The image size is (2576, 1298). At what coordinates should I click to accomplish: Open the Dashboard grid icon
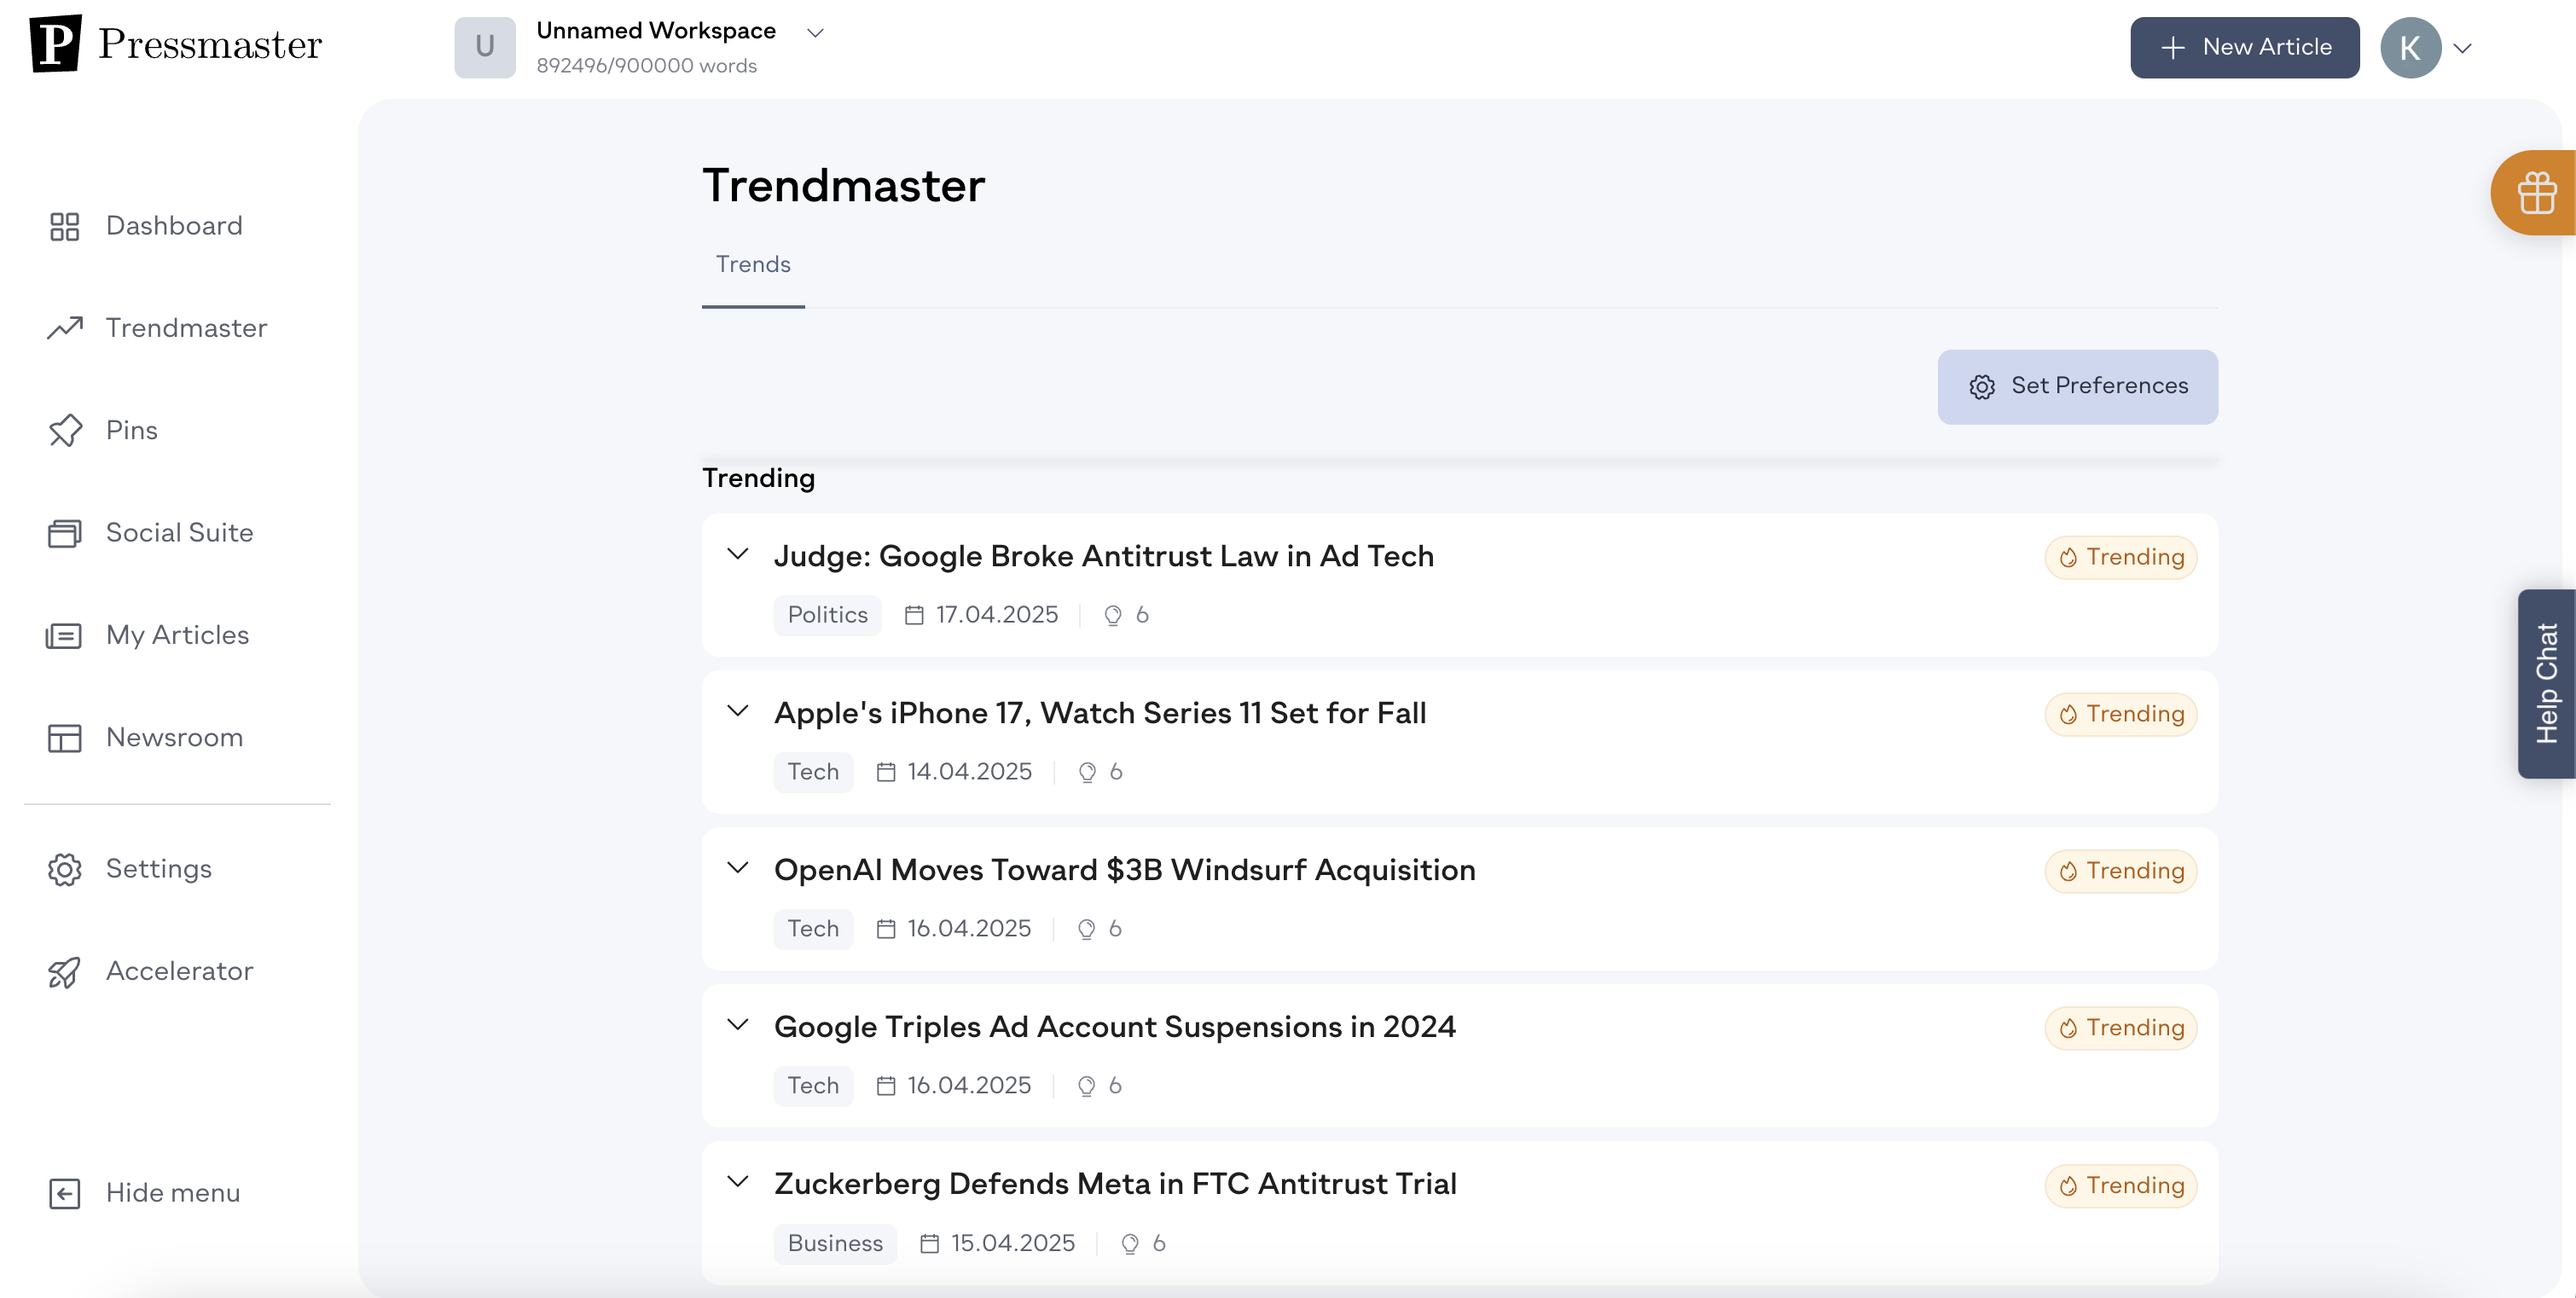click(65, 227)
